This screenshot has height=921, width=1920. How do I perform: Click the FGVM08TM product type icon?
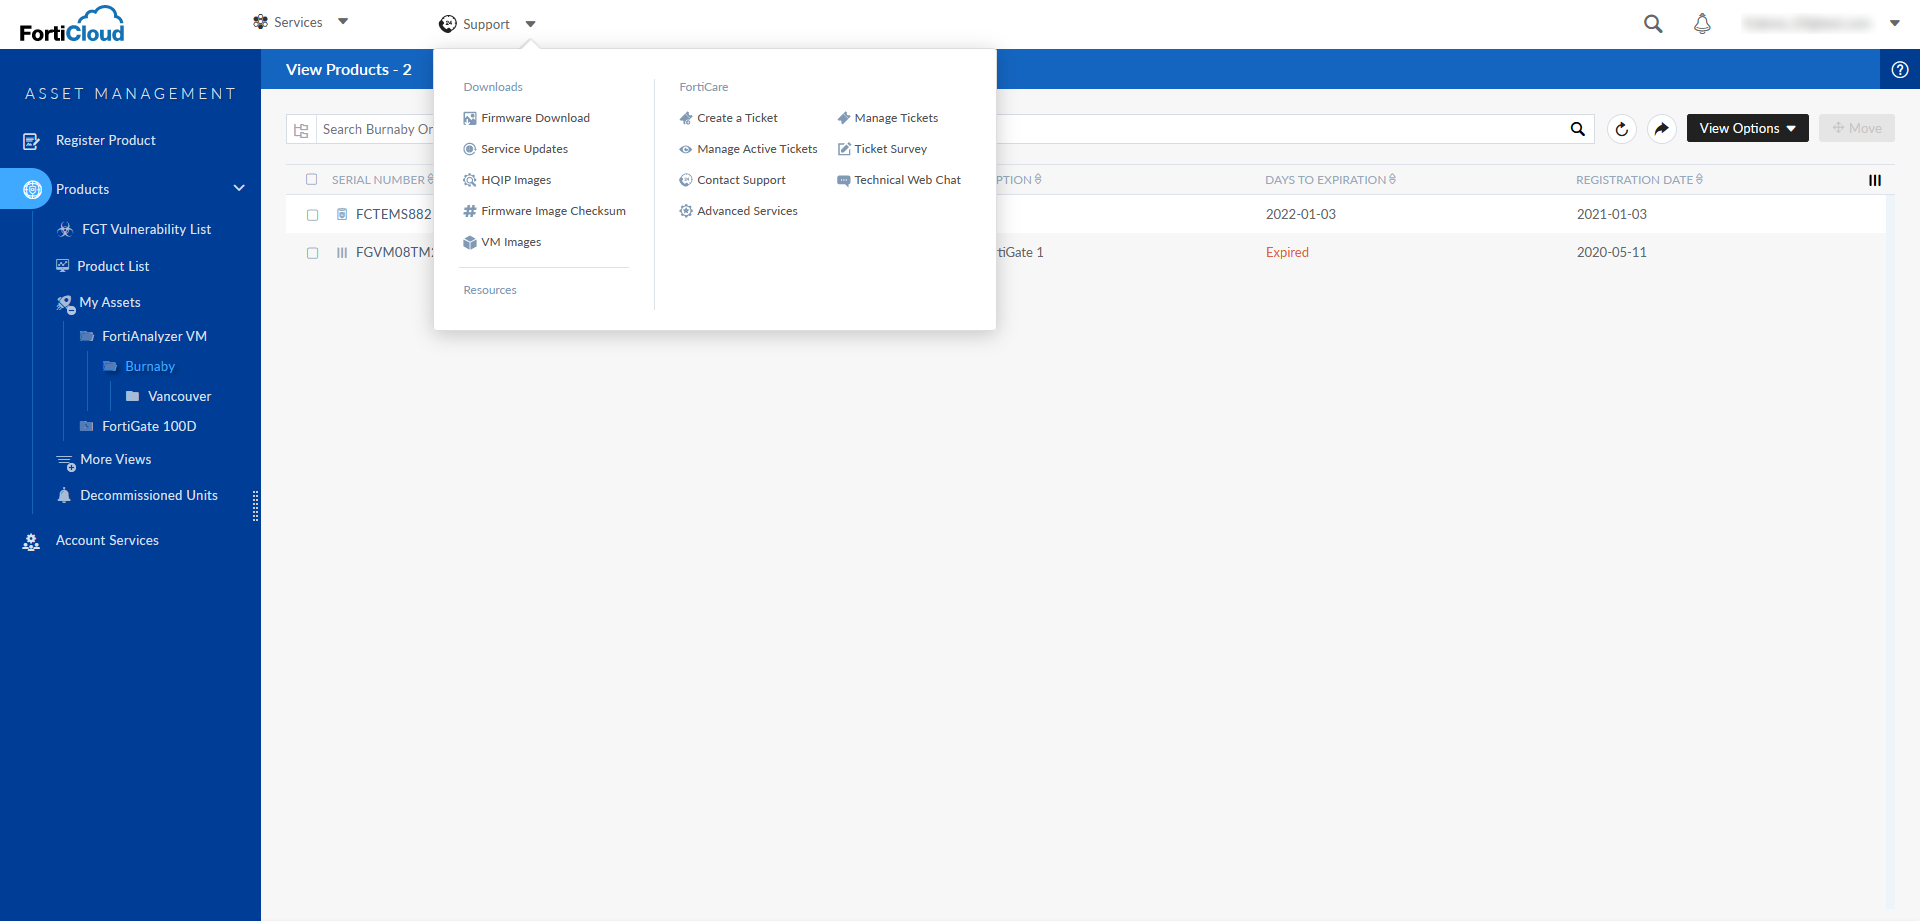point(342,253)
